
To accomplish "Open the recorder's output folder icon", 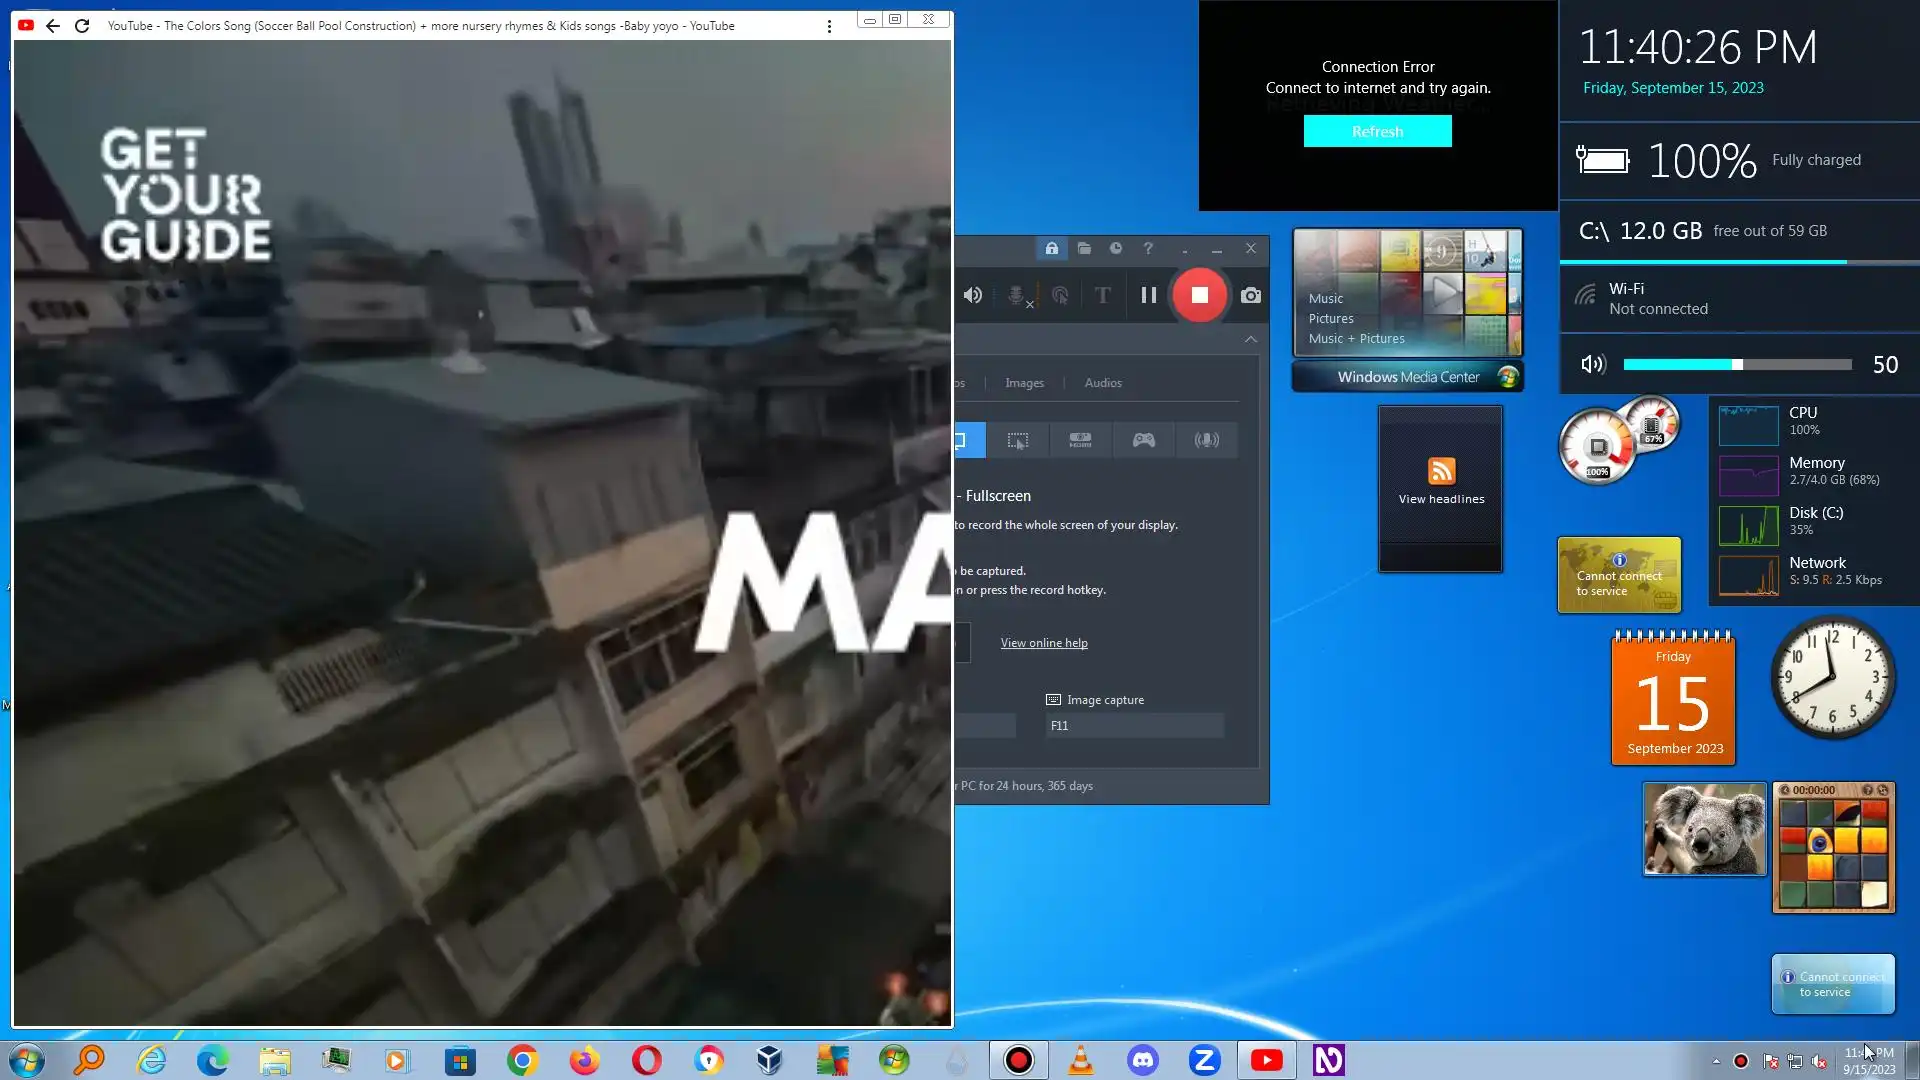I will click(x=1084, y=248).
